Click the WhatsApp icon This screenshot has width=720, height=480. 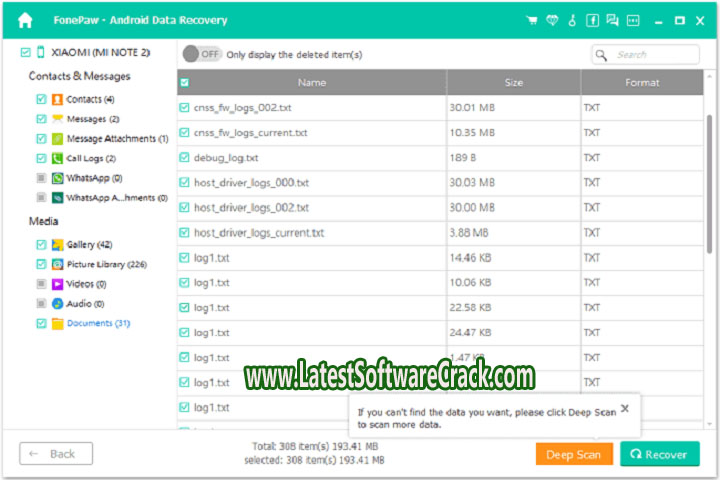(57, 178)
